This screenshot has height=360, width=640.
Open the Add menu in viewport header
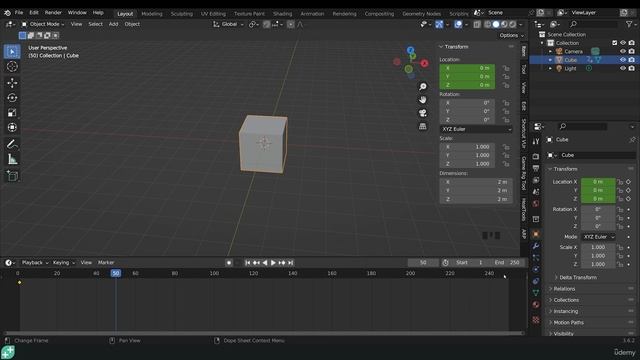click(x=113, y=24)
